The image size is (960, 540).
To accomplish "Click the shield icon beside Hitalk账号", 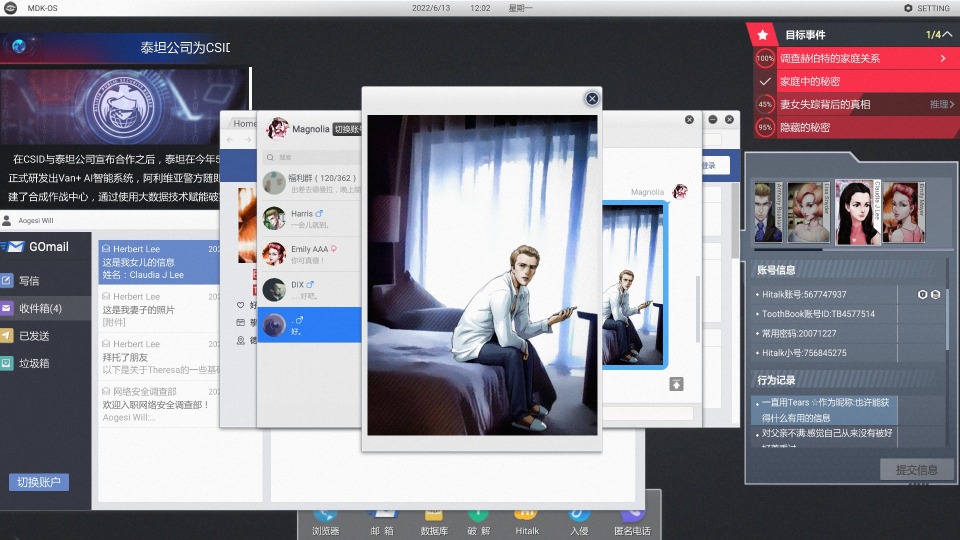I will (x=922, y=294).
